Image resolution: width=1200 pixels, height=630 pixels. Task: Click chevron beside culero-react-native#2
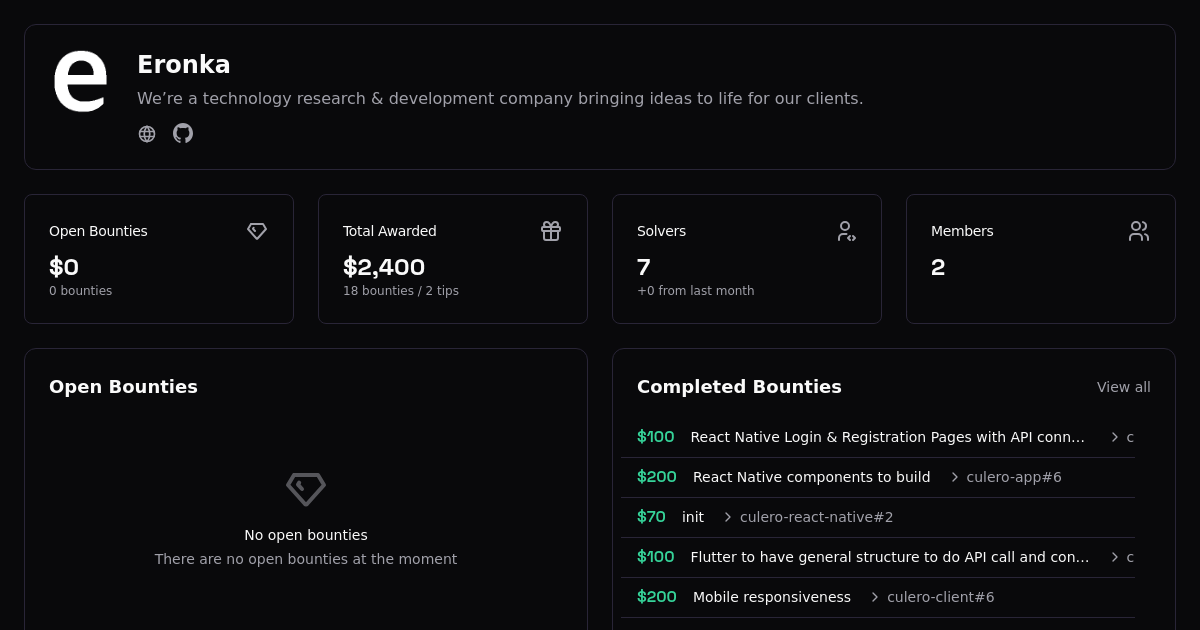tap(728, 517)
